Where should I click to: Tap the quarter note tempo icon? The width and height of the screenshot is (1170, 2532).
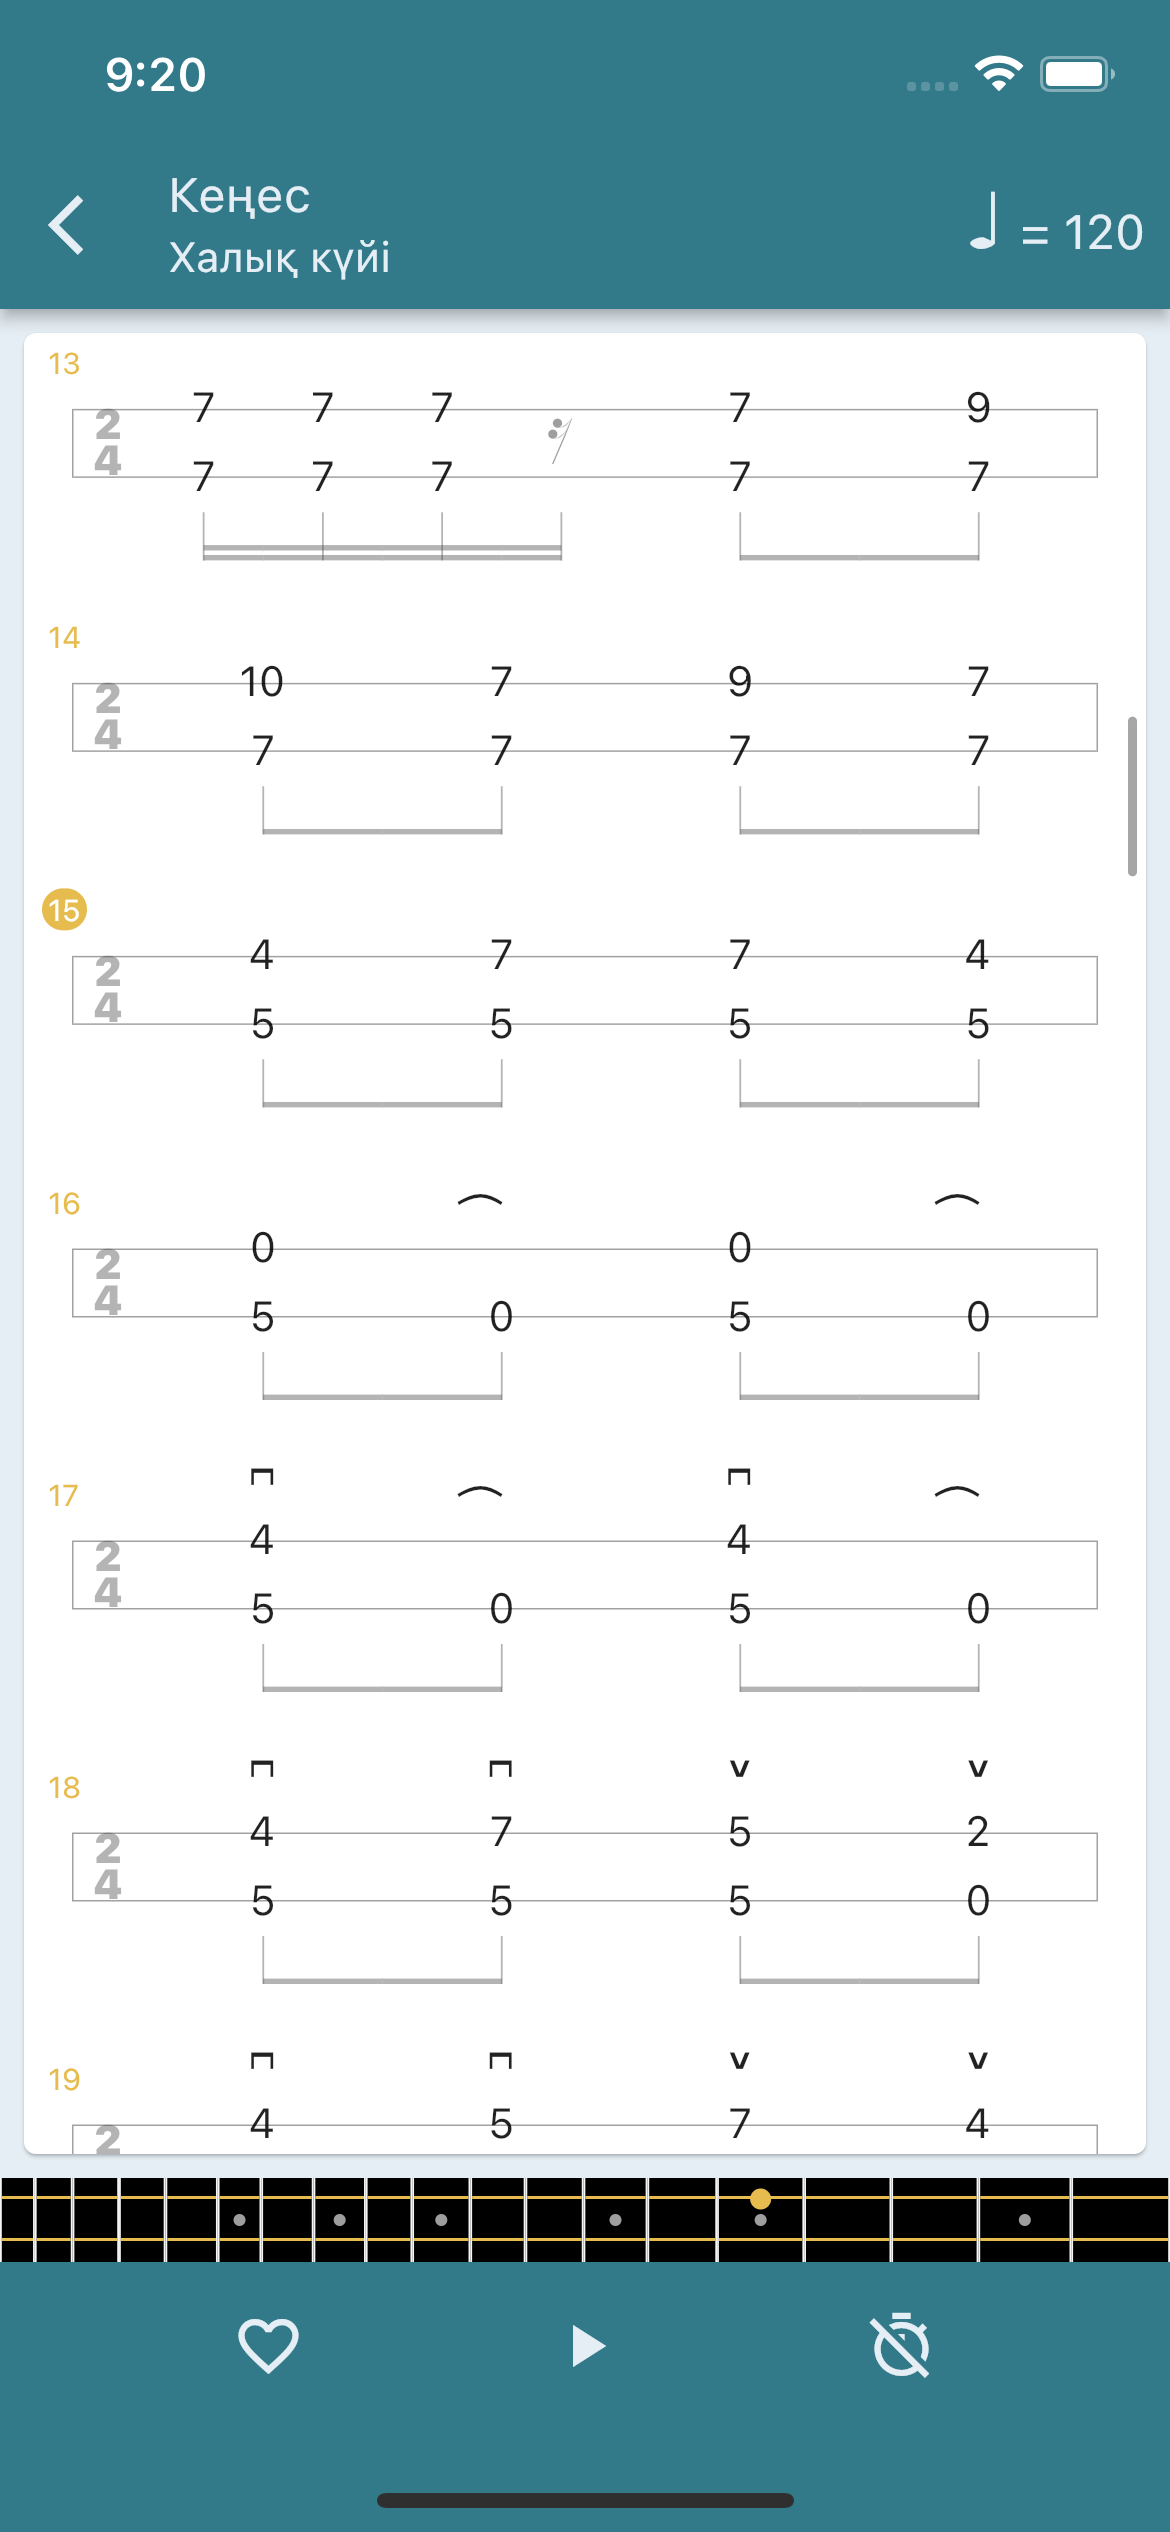click(x=984, y=221)
